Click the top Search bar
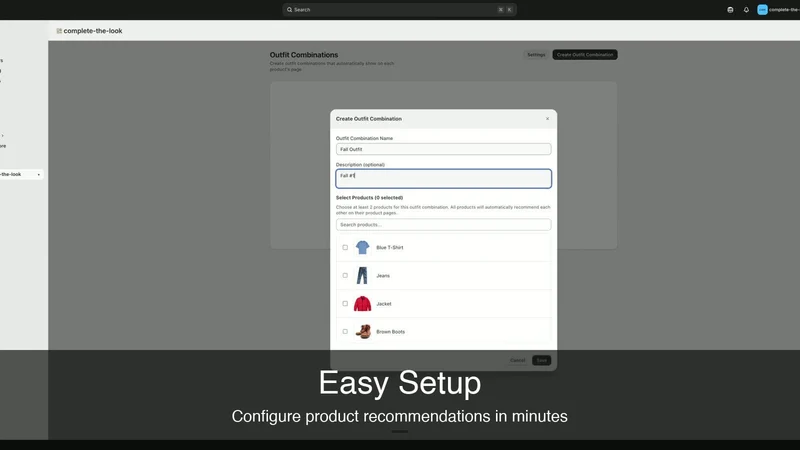This screenshot has width=800, height=450. point(399,10)
